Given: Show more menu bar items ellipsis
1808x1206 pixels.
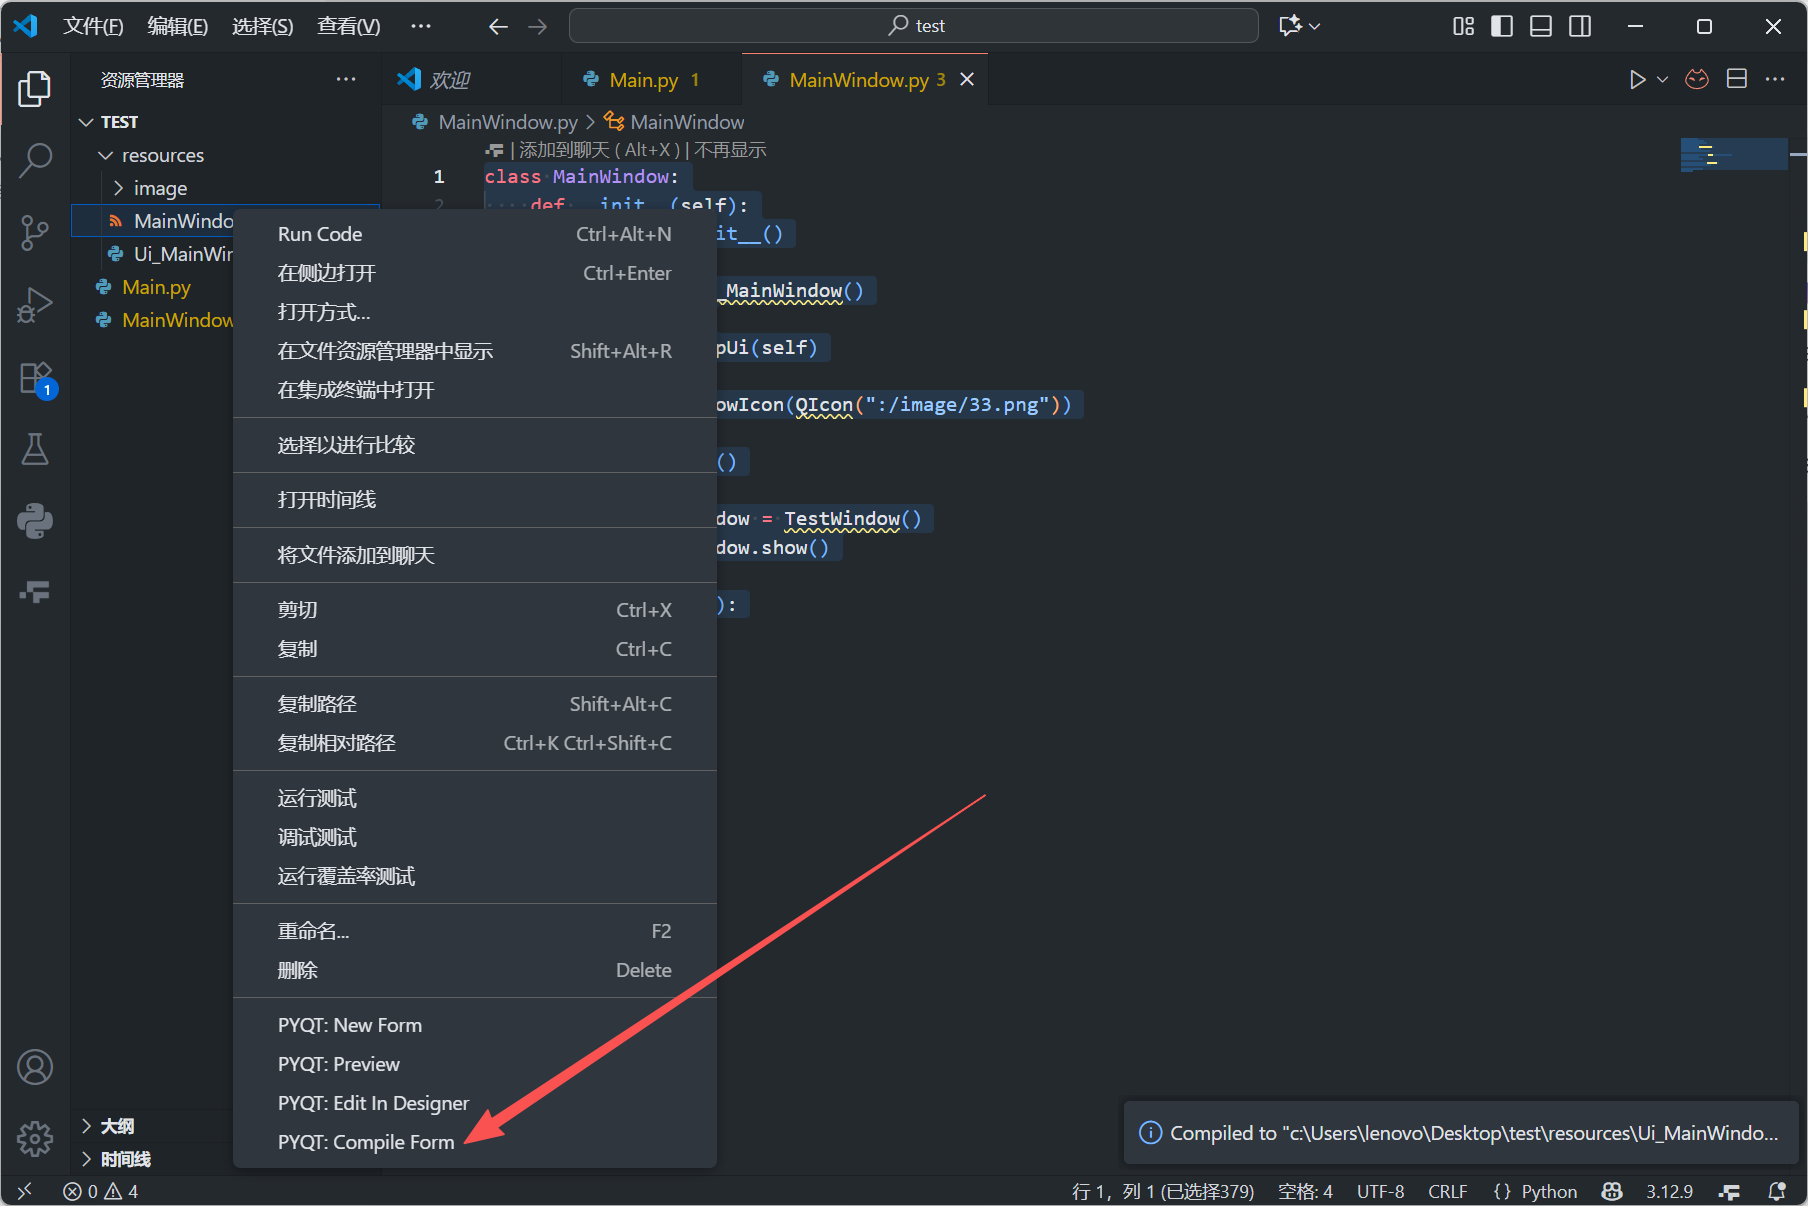Looking at the screenshot, I should coord(421,26).
